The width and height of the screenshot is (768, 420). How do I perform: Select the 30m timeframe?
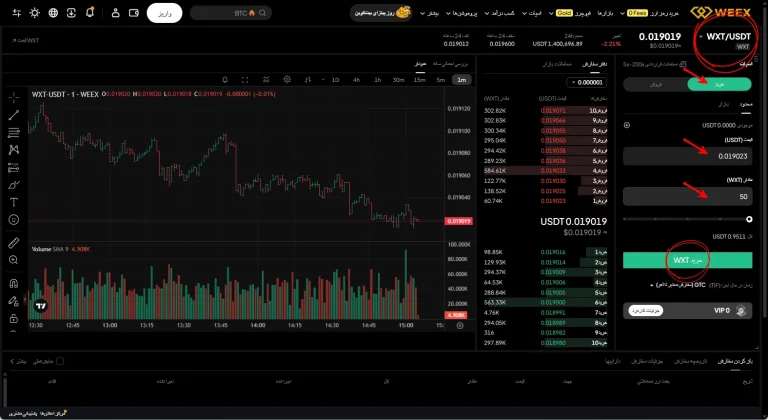coord(398,79)
